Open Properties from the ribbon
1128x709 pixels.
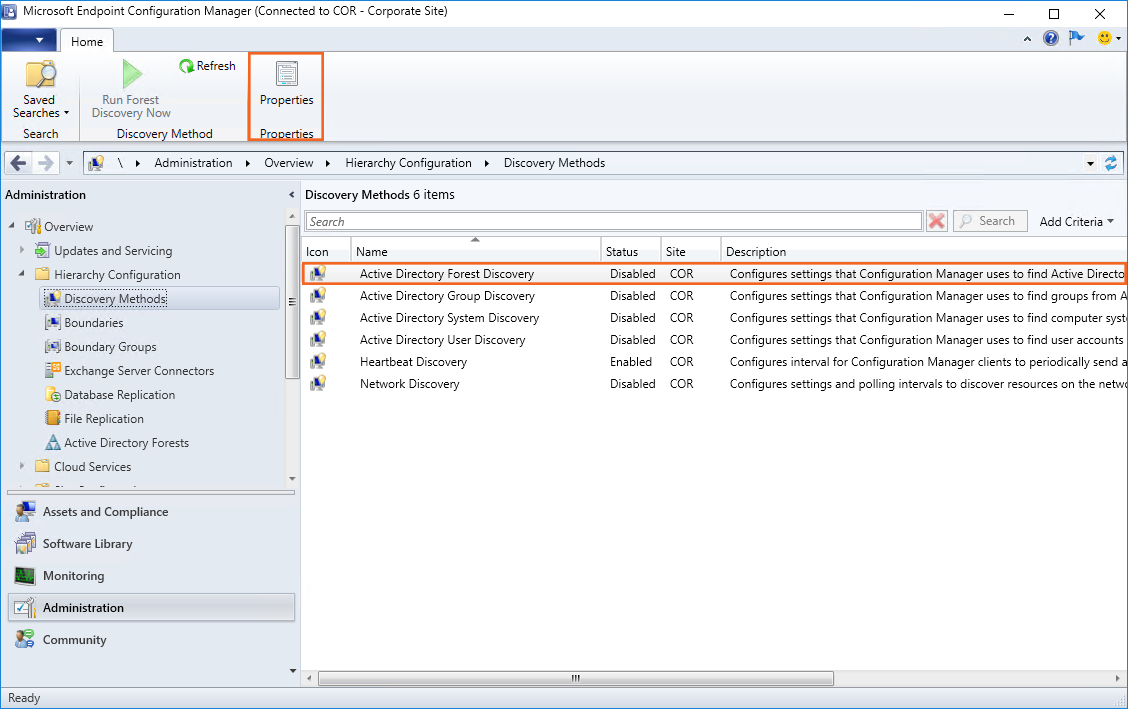click(x=286, y=83)
